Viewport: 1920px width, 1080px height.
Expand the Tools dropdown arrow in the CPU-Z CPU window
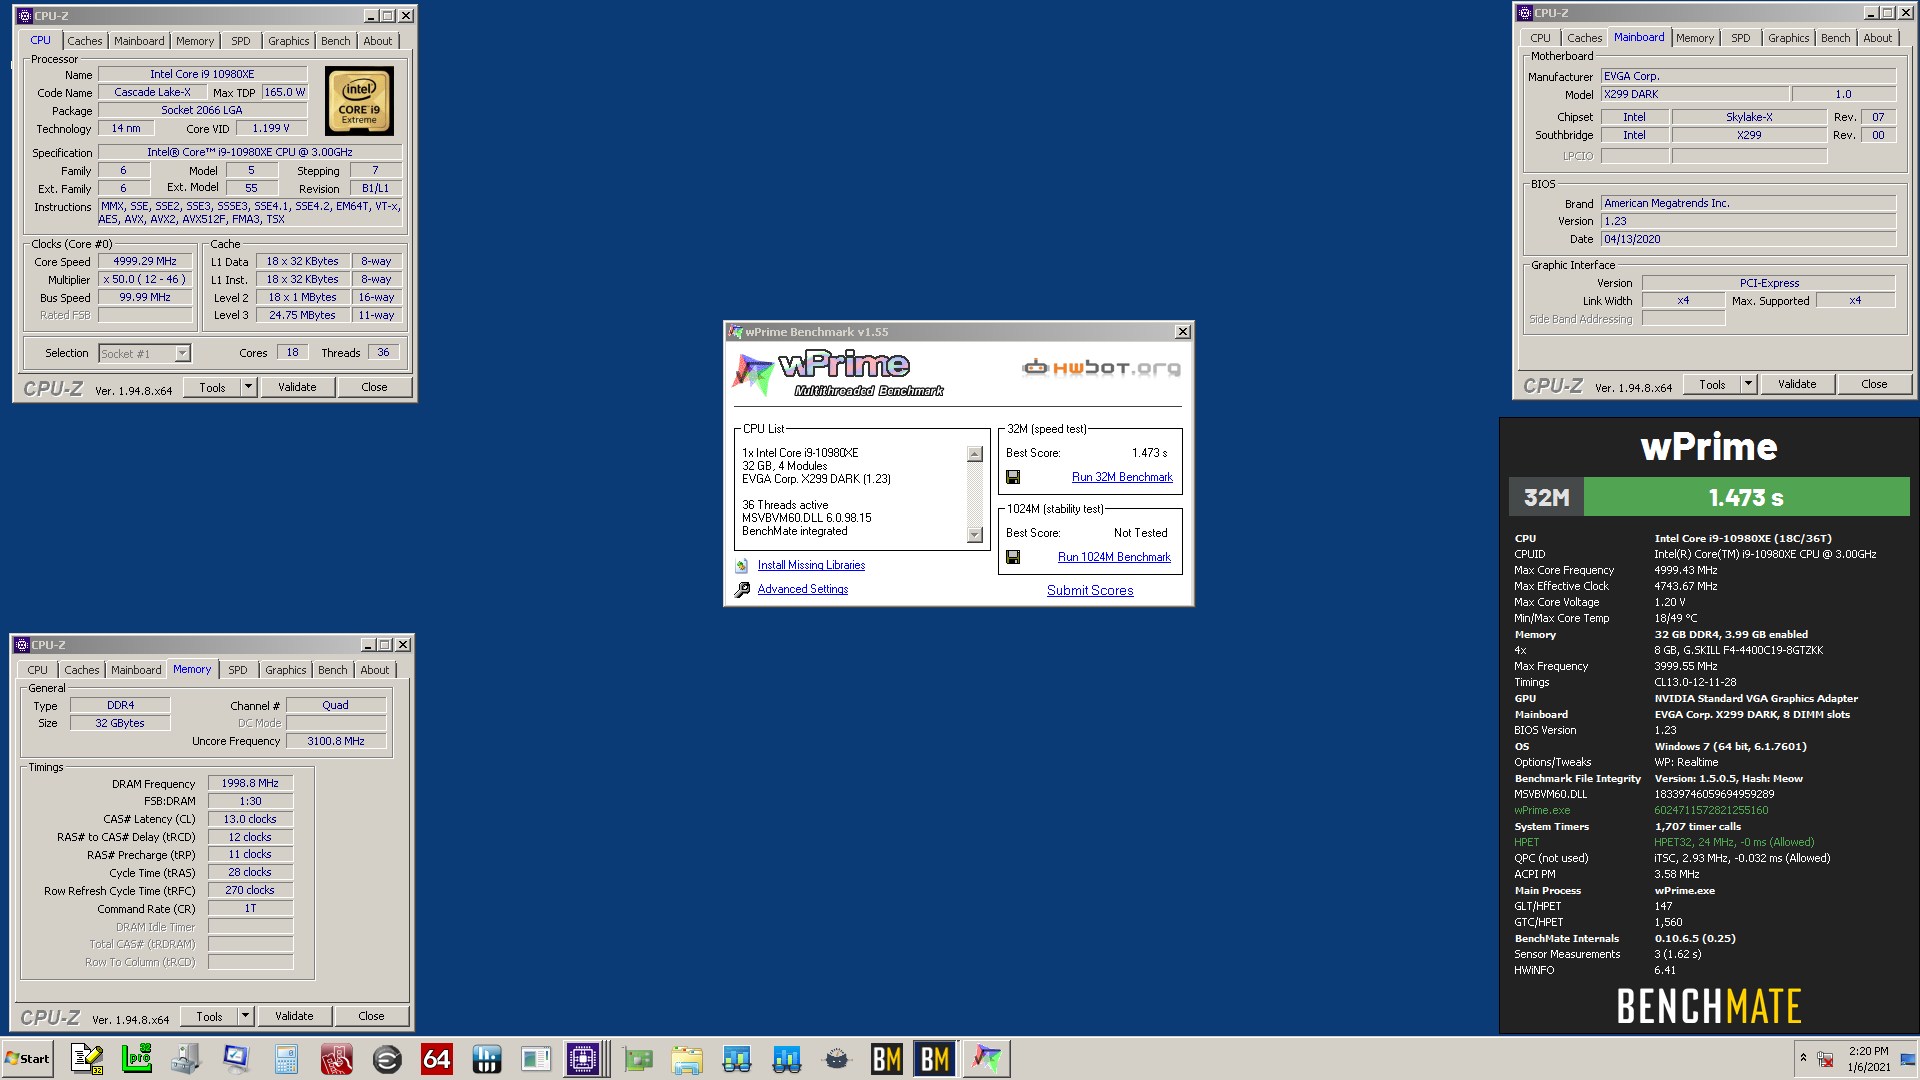click(248, 387)
